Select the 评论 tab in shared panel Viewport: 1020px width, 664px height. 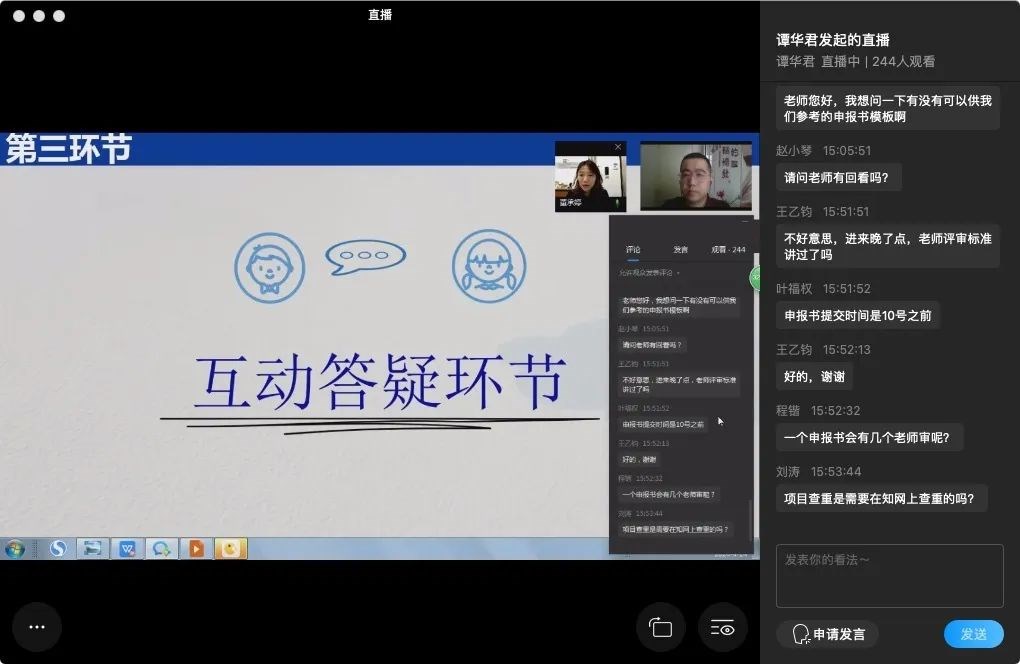click(633, 250)
